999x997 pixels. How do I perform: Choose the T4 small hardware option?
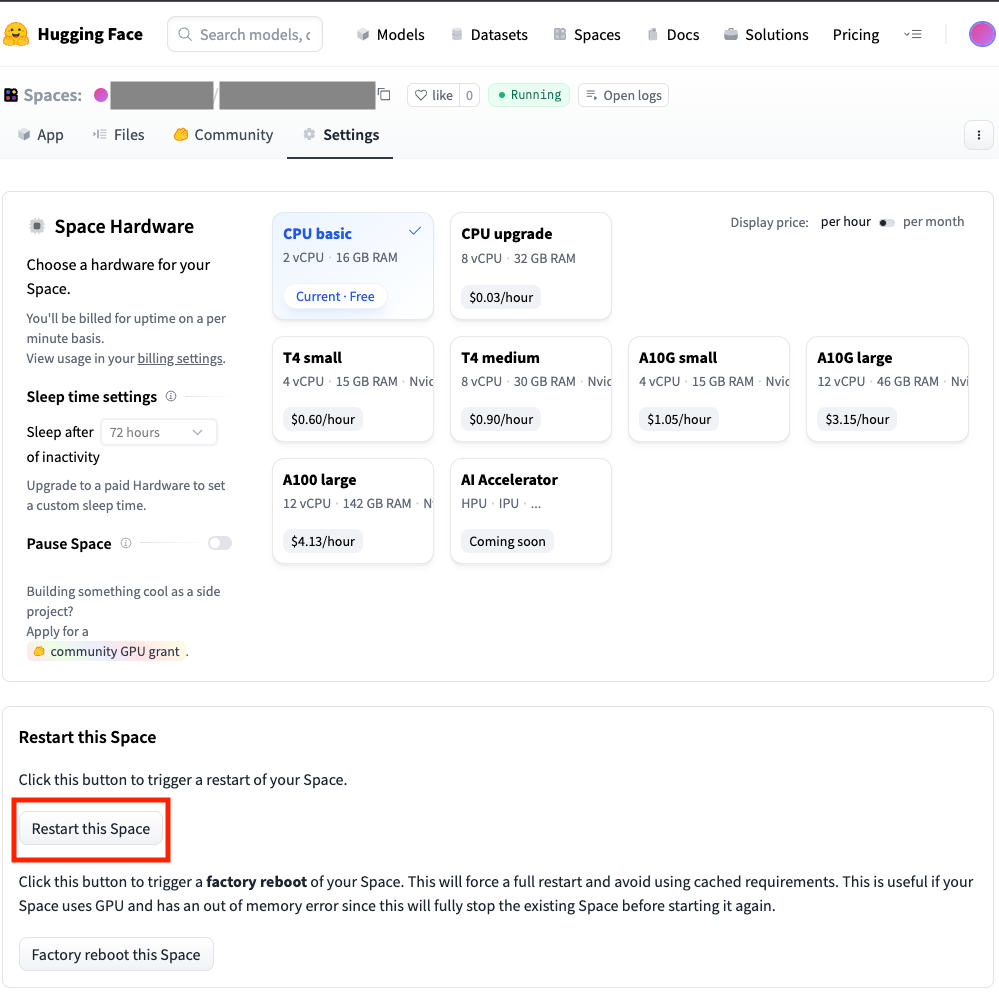[352, 388]
